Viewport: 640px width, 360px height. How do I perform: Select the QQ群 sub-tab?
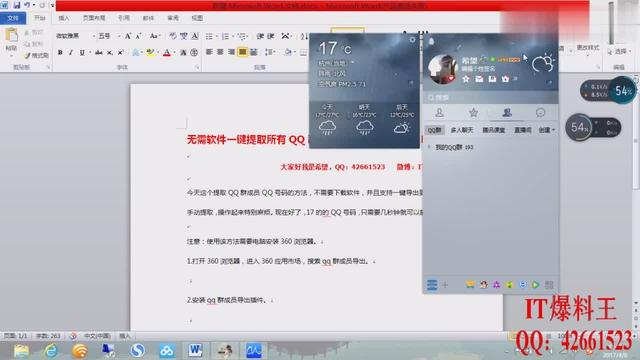[x=434, y=130]
